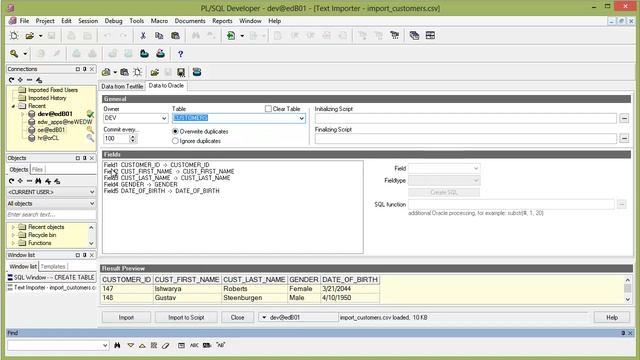
Task: Click the tile windows toolbar icon
Action: point(430,36)
